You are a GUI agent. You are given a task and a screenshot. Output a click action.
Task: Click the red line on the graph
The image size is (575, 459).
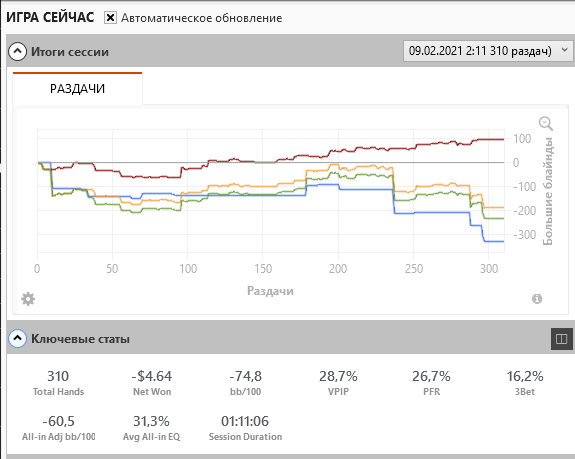click(367, 148)
